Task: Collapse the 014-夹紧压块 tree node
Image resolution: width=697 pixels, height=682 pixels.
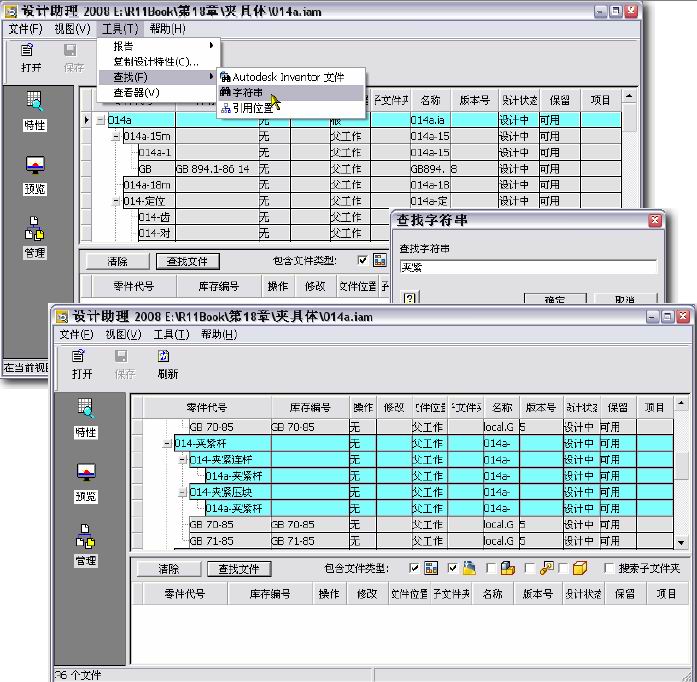Action: 182,492
